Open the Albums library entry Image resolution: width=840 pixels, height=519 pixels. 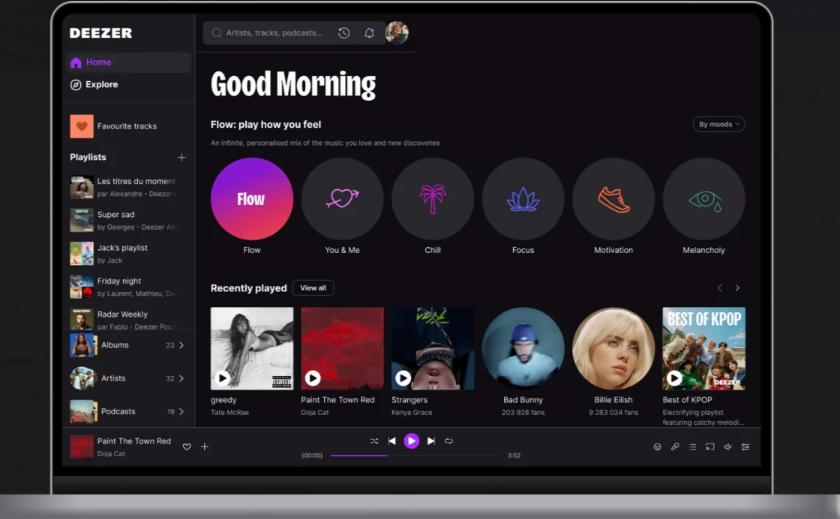pyautogui.click(x=127, y=345)
